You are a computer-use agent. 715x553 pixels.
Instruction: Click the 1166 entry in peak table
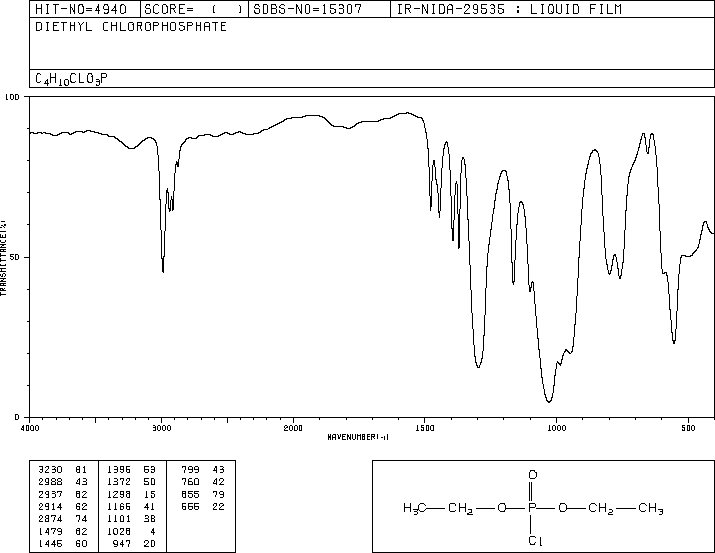click(119, 506)
